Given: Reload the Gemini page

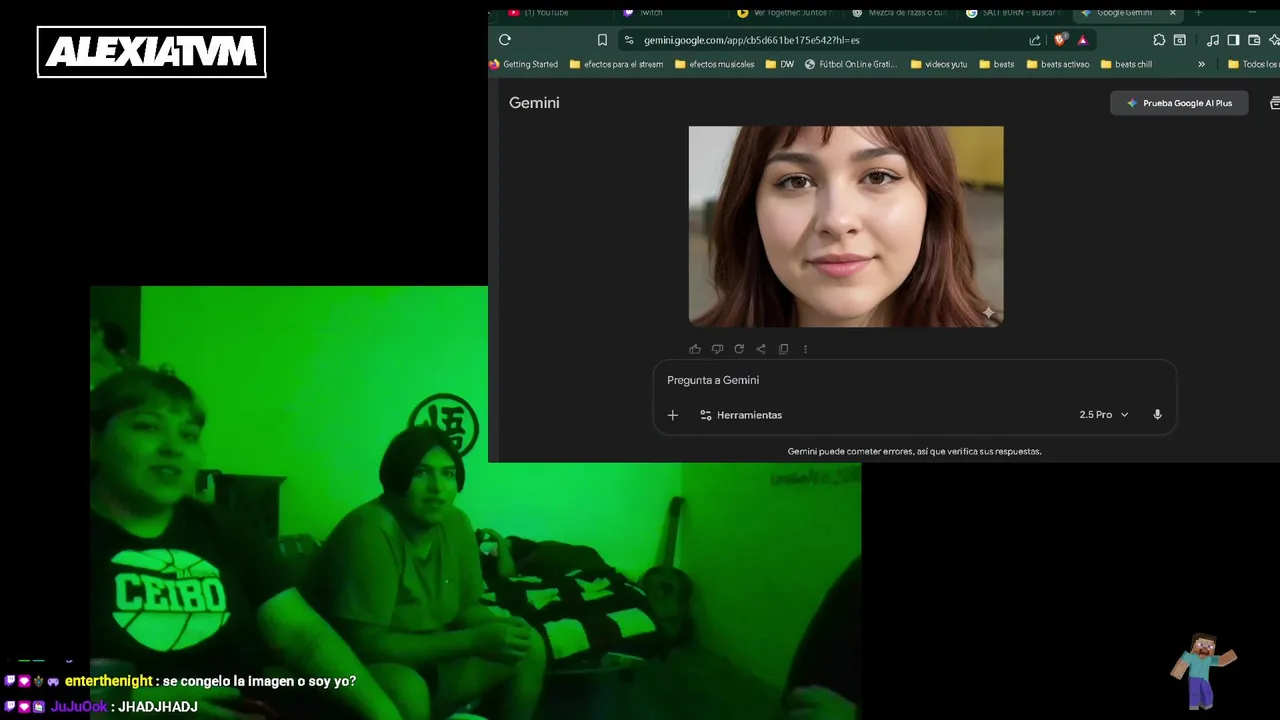Looking at the screenshot, I should tap(505, 40).
